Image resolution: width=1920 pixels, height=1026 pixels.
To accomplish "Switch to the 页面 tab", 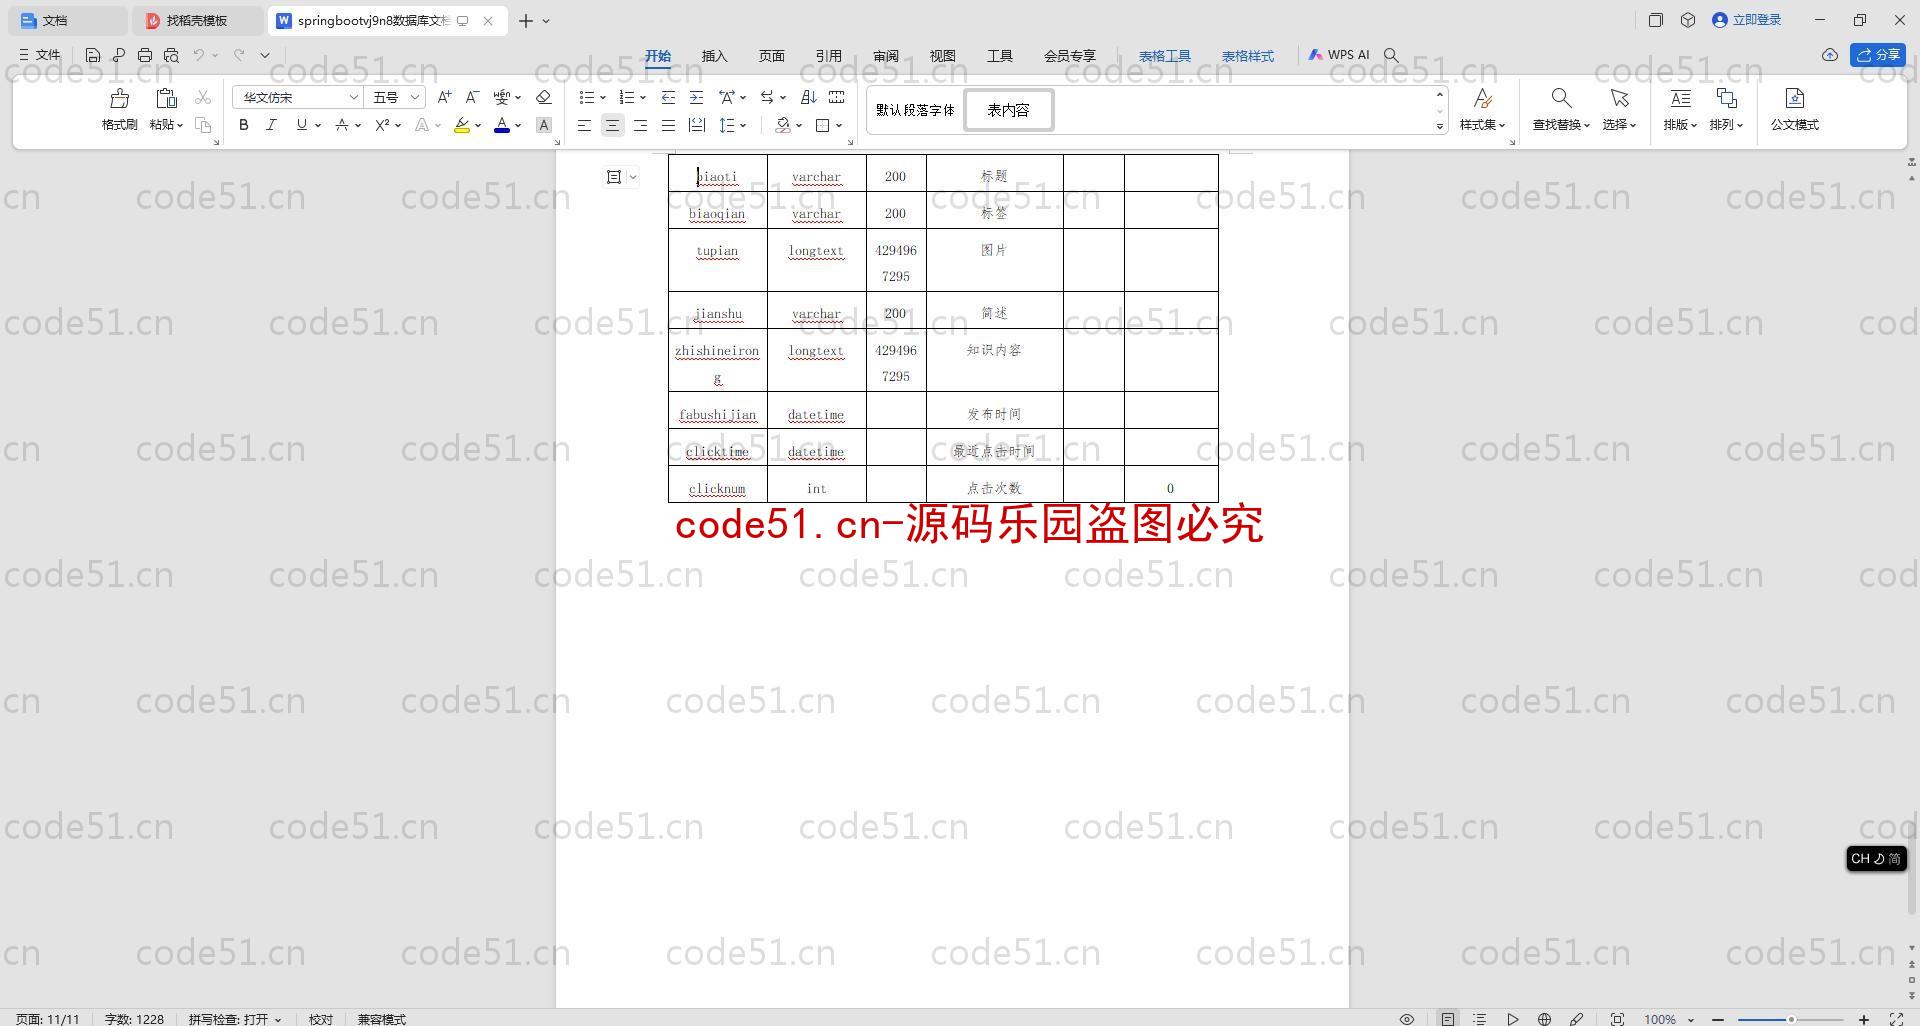I will (x=771, y=56).
